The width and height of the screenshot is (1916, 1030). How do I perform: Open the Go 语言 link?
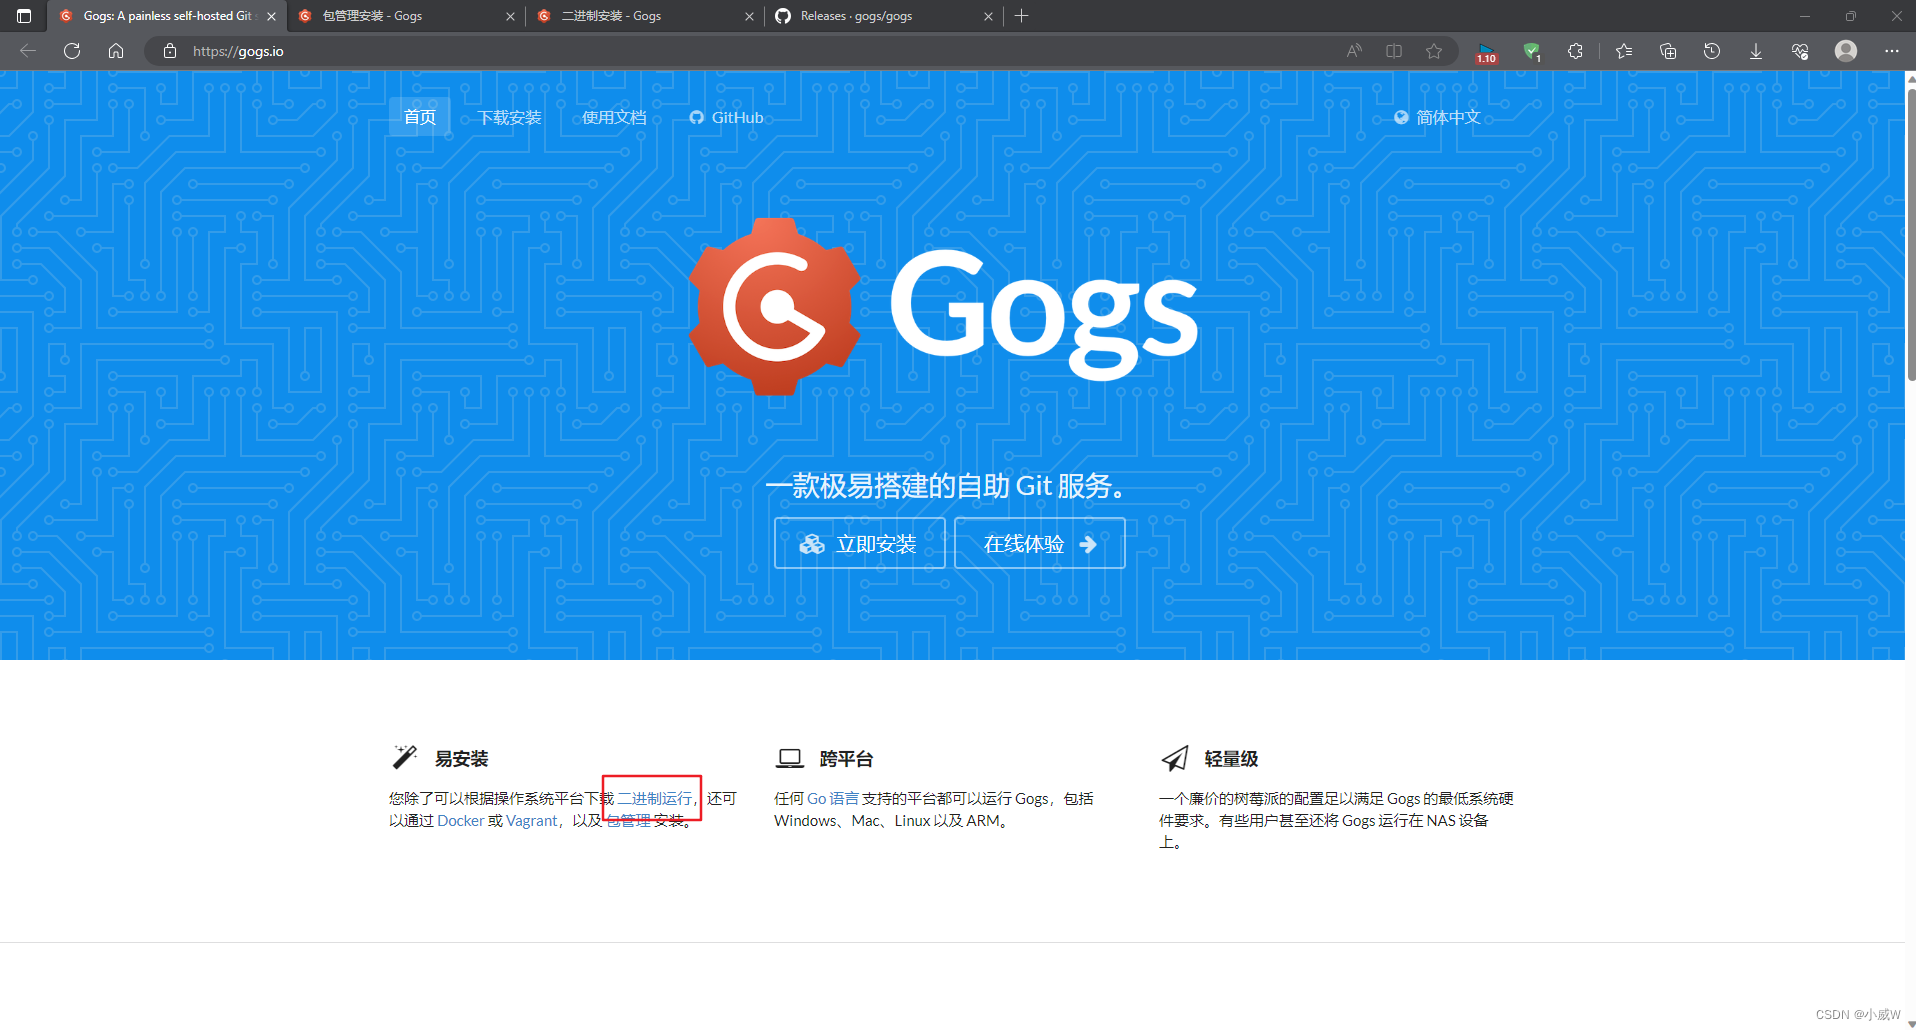click(x=833, y=798)
